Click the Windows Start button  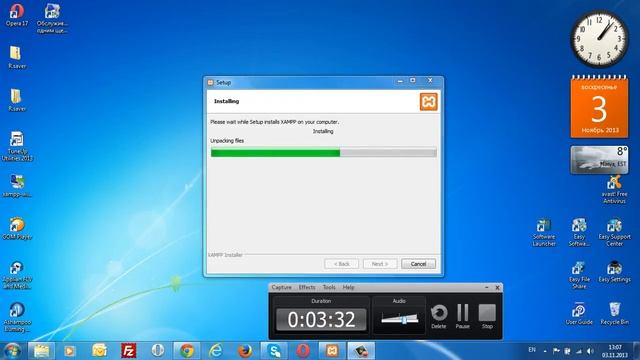click(12, 351)
